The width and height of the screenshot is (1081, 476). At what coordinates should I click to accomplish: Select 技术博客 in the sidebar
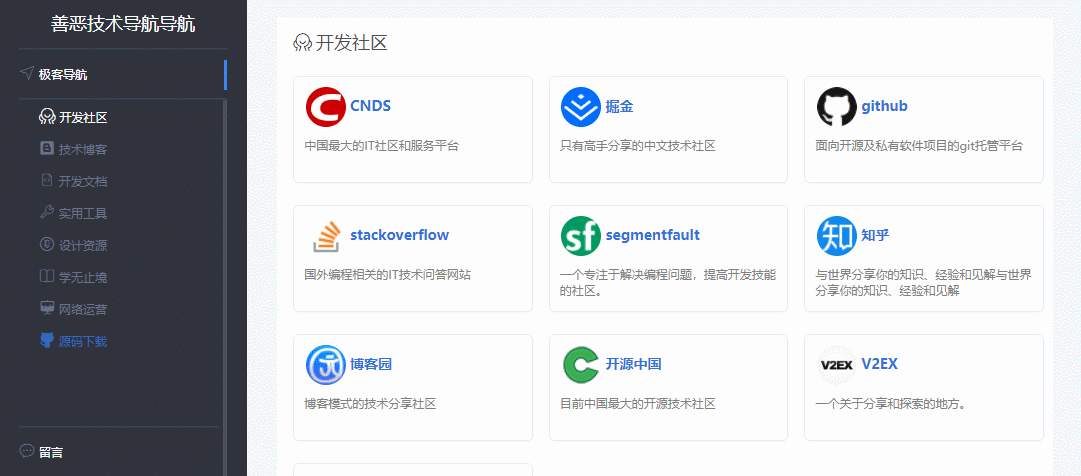(82, 150)
